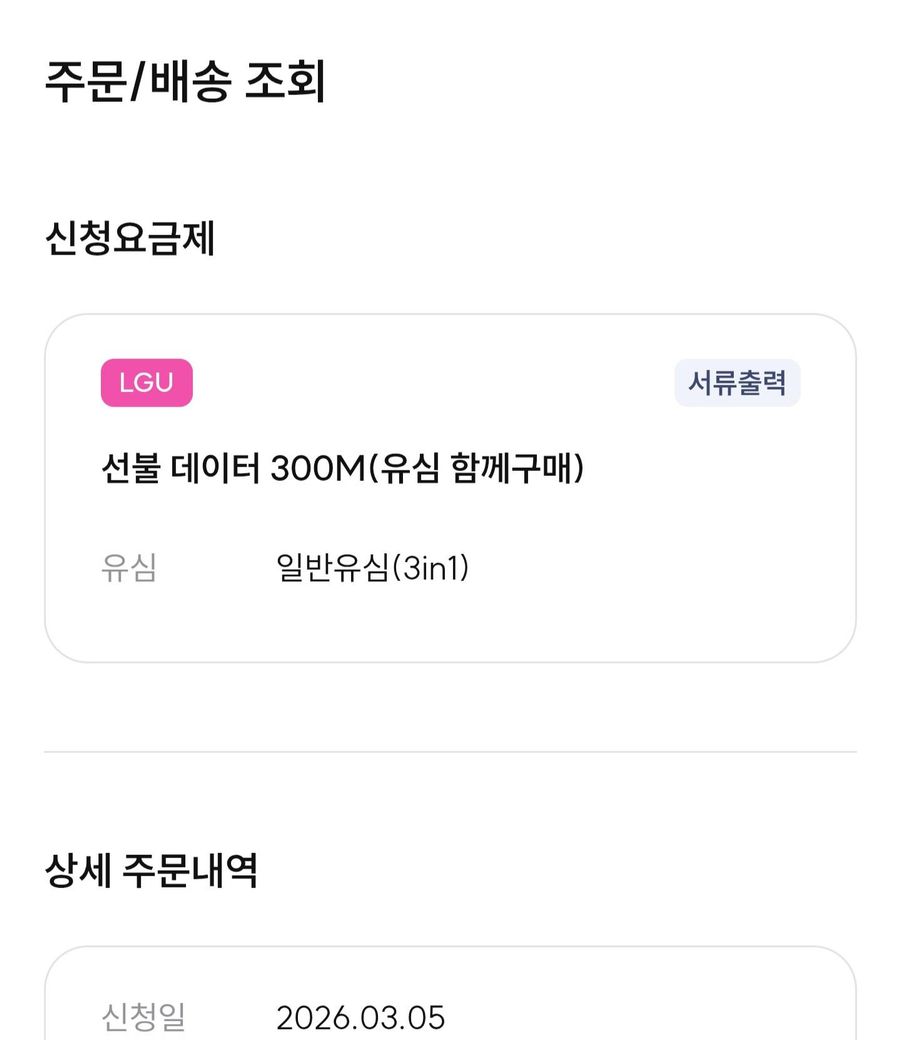The image size is (901, 1040).
Task: Click the (유심 함께구매) text in plan name
Action: coord(476,469)
